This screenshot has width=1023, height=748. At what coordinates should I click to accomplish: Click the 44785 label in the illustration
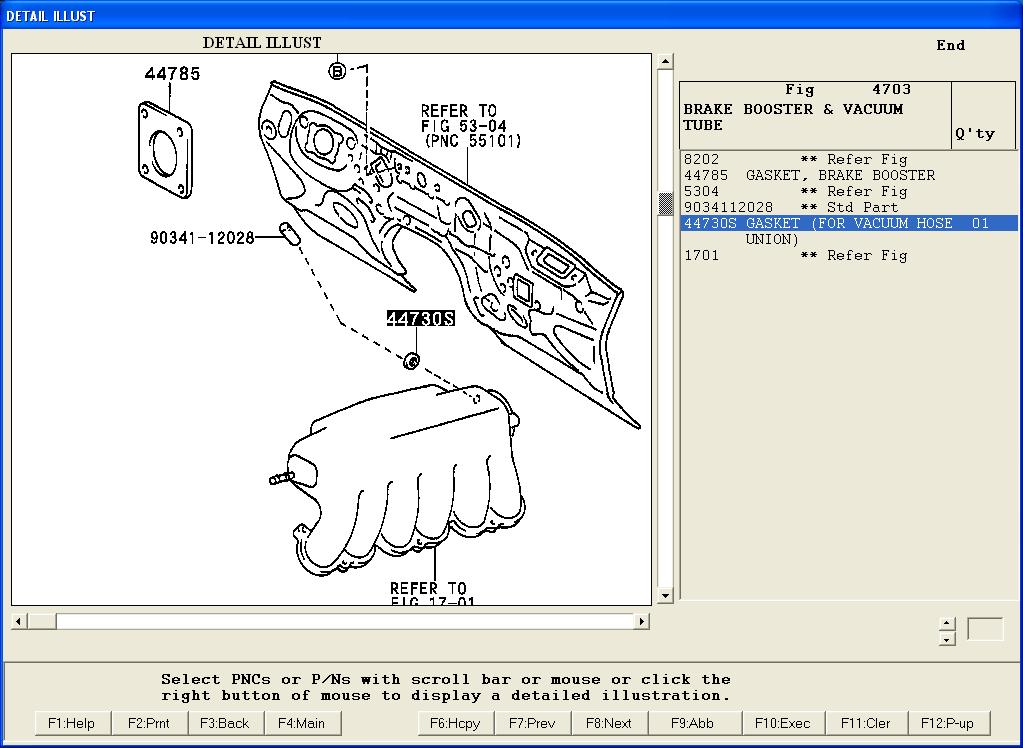172,74
